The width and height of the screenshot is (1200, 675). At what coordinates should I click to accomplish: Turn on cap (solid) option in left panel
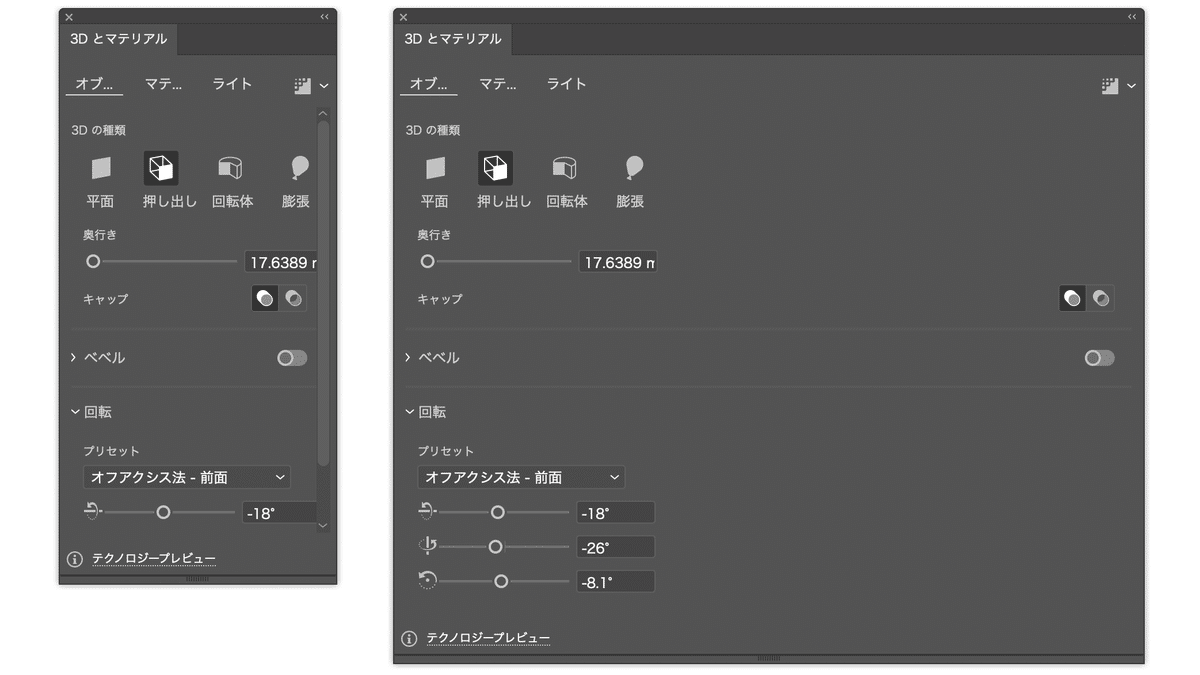[265, 298]
